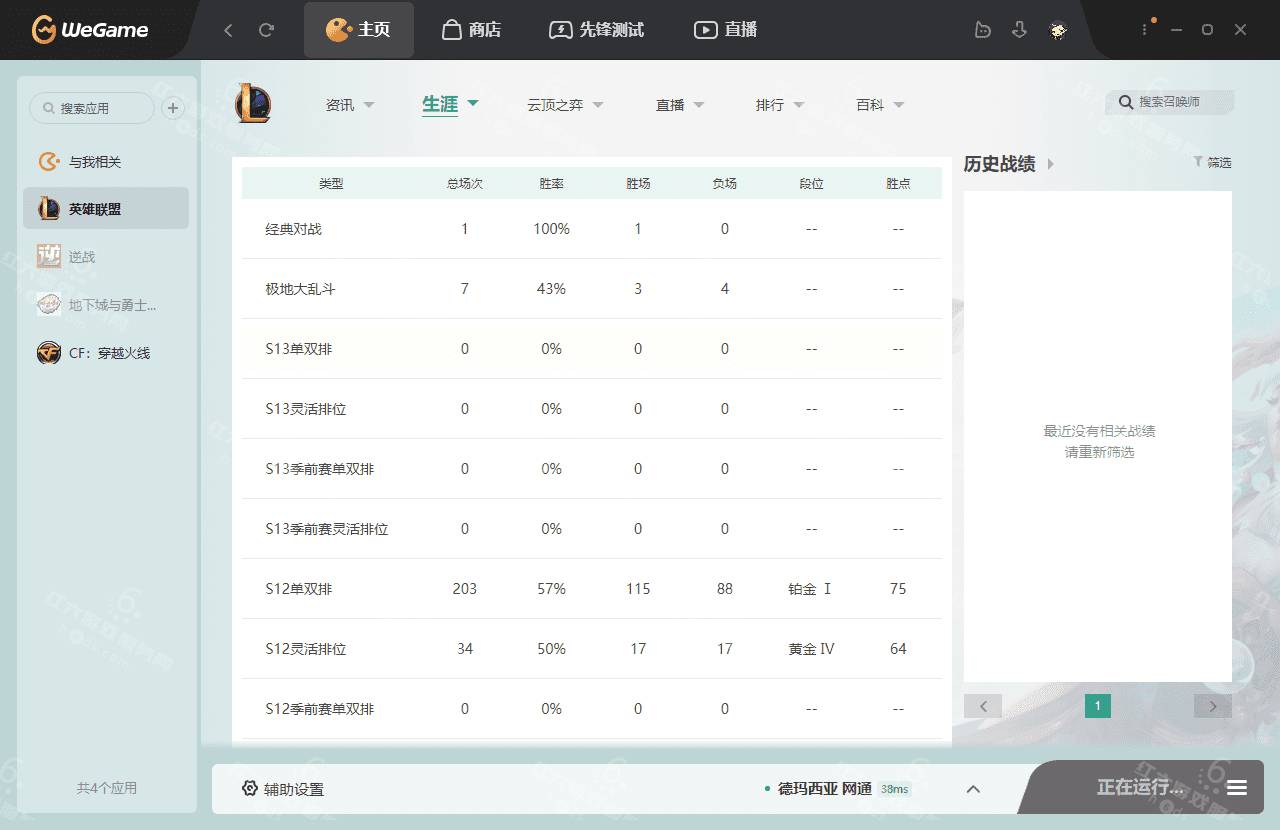Click the user avatar icon
This screenshot has width=1280, height=830.
click(1058, 30)
